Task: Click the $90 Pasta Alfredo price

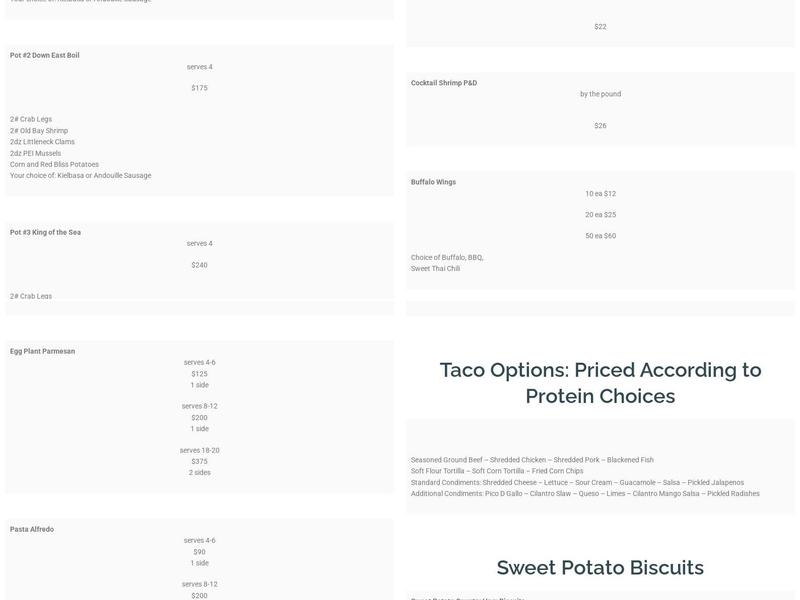Action: 199,551
